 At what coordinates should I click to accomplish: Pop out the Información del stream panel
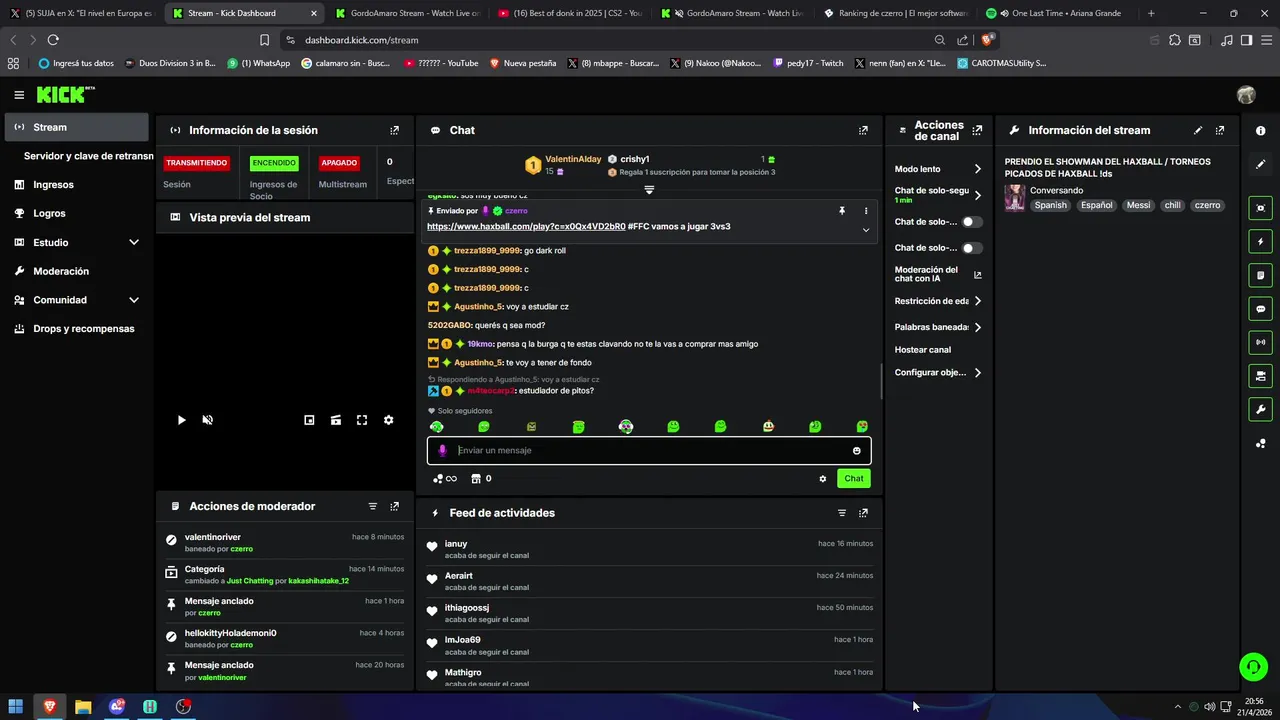[x=1220, y=130]
